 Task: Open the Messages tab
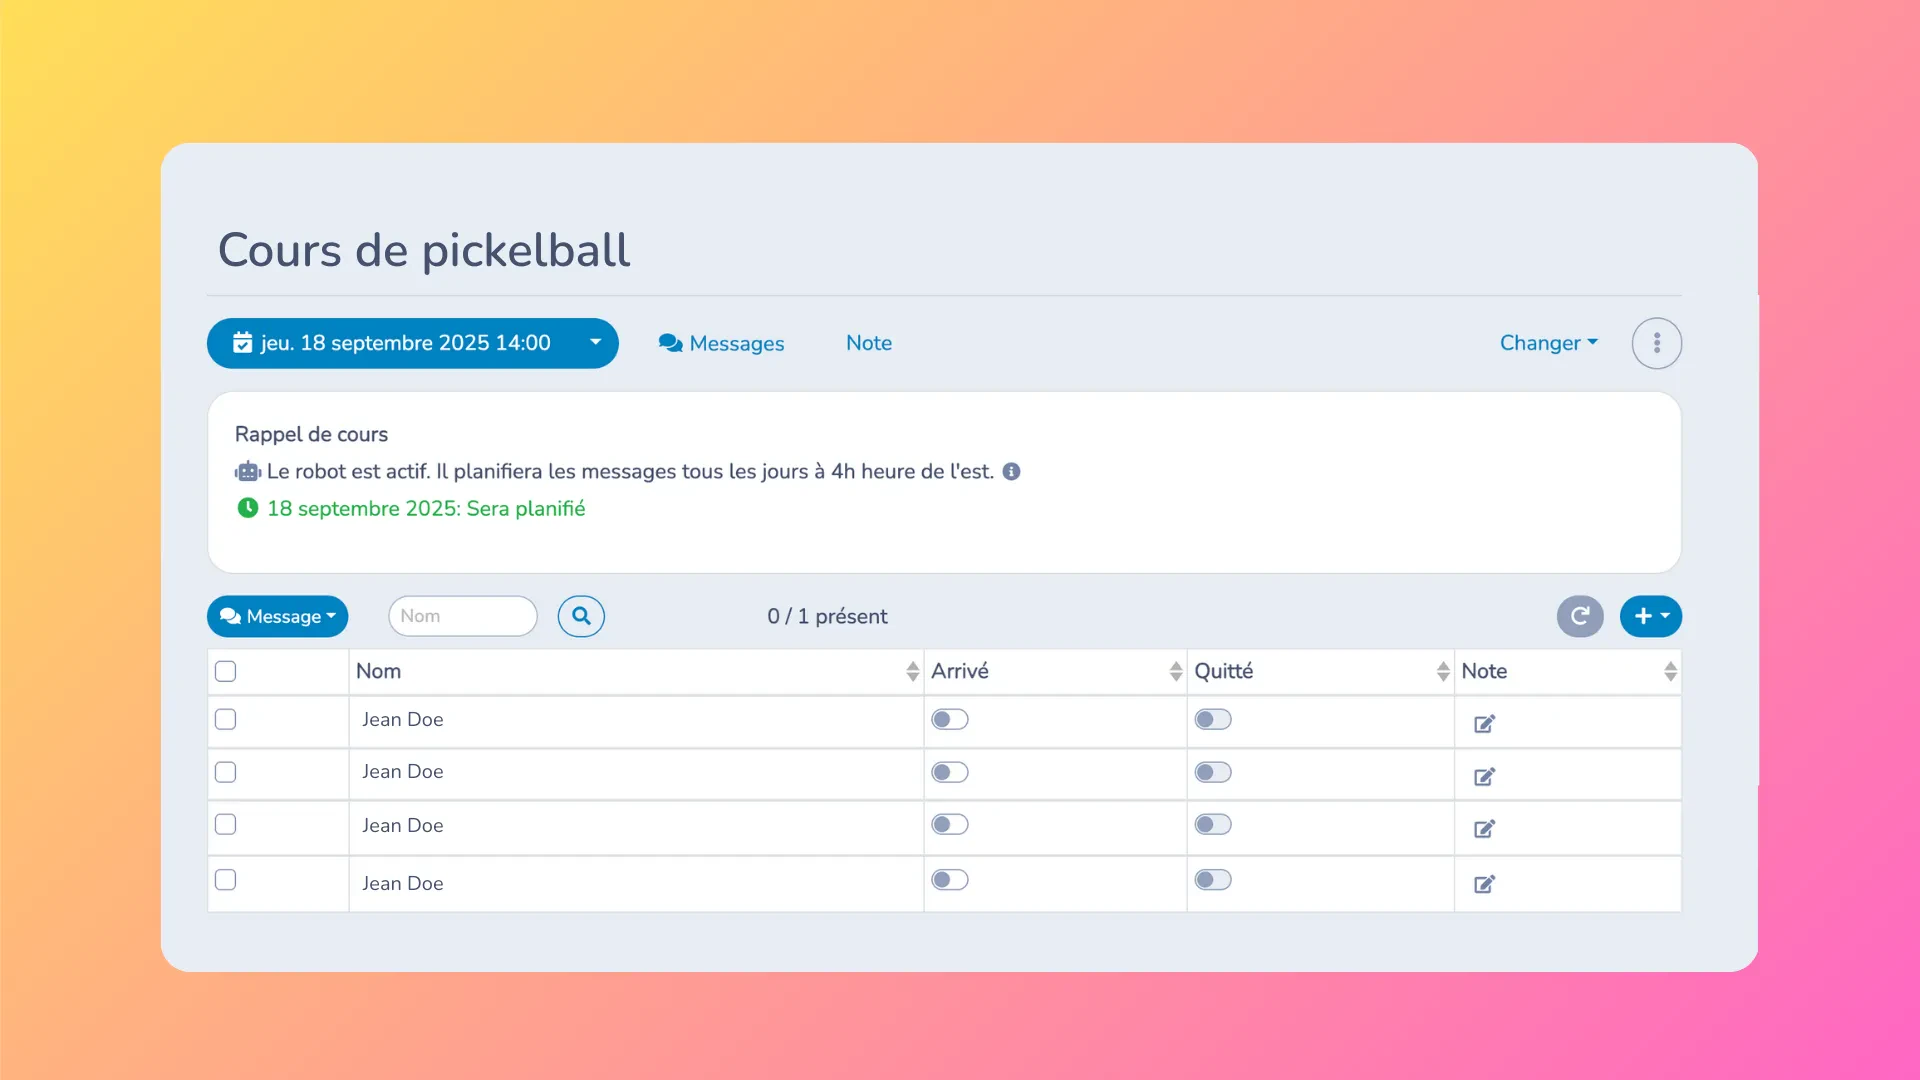tap(721, 343)
